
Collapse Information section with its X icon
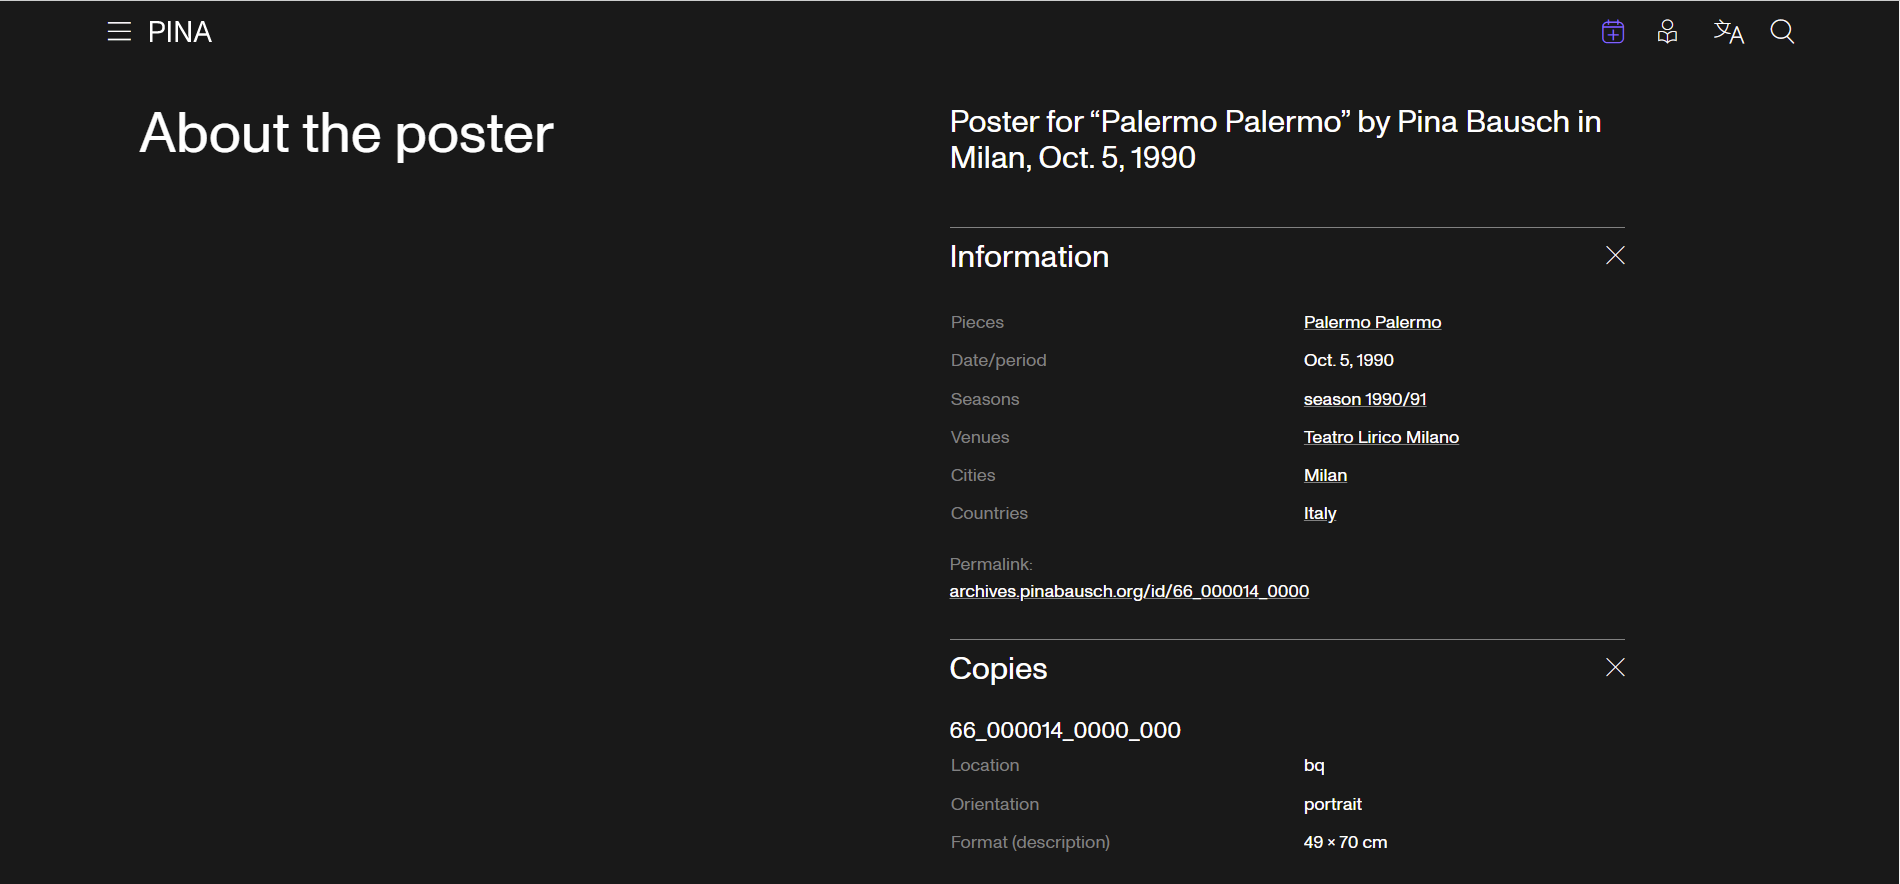(1615, 256)
